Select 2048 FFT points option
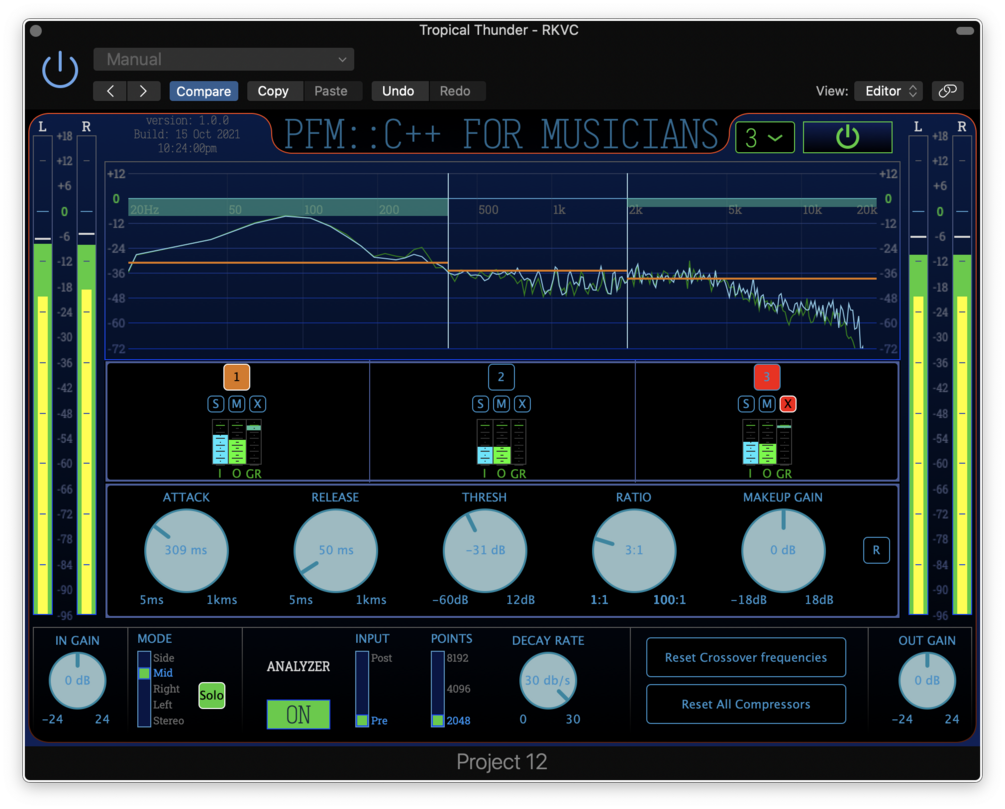 click(459, 721)
